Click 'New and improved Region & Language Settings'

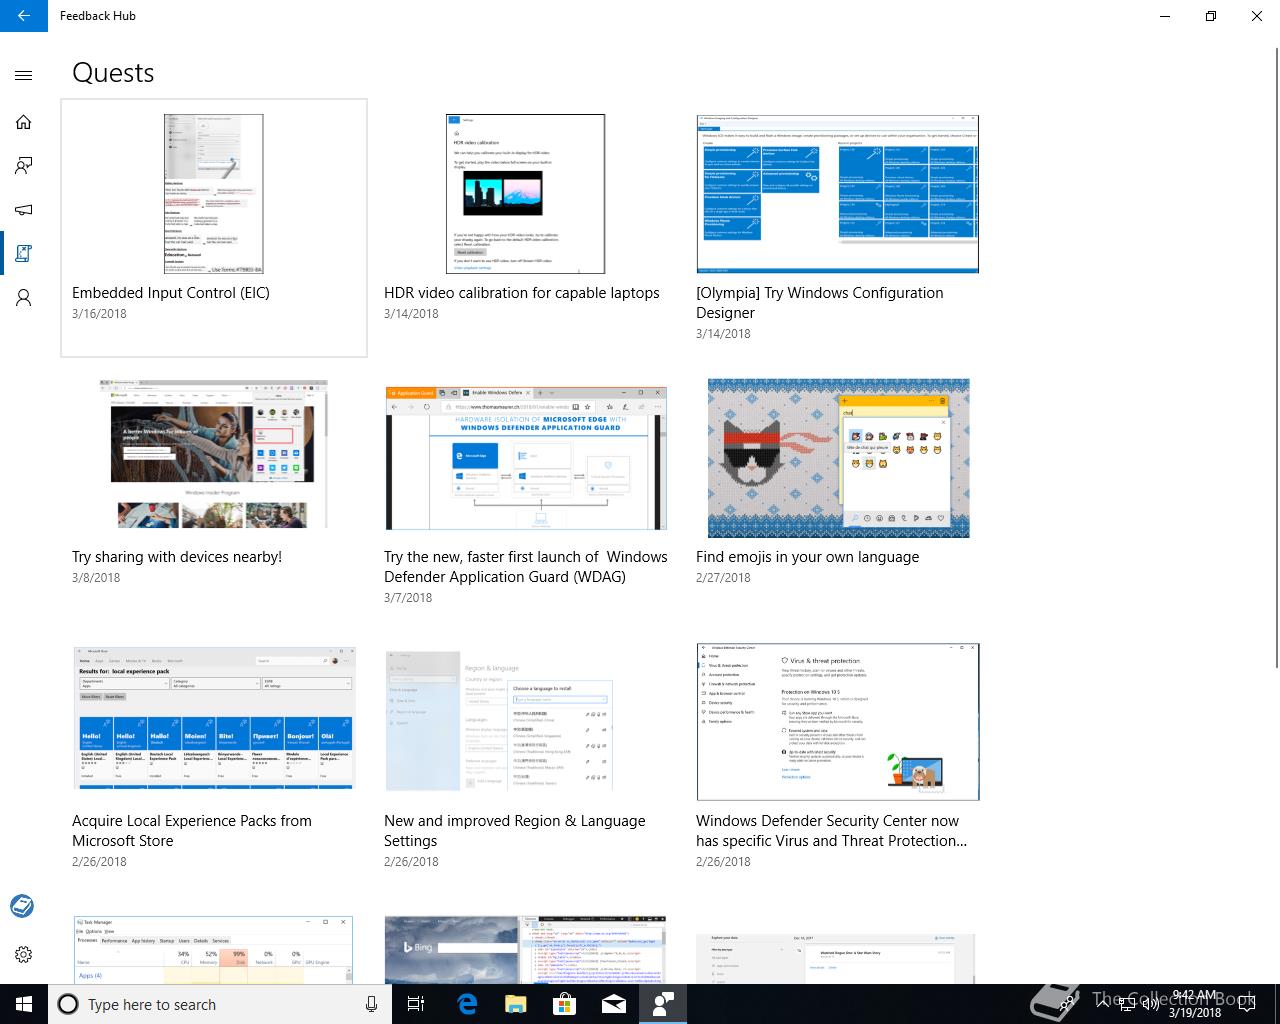tap(515, 831)
